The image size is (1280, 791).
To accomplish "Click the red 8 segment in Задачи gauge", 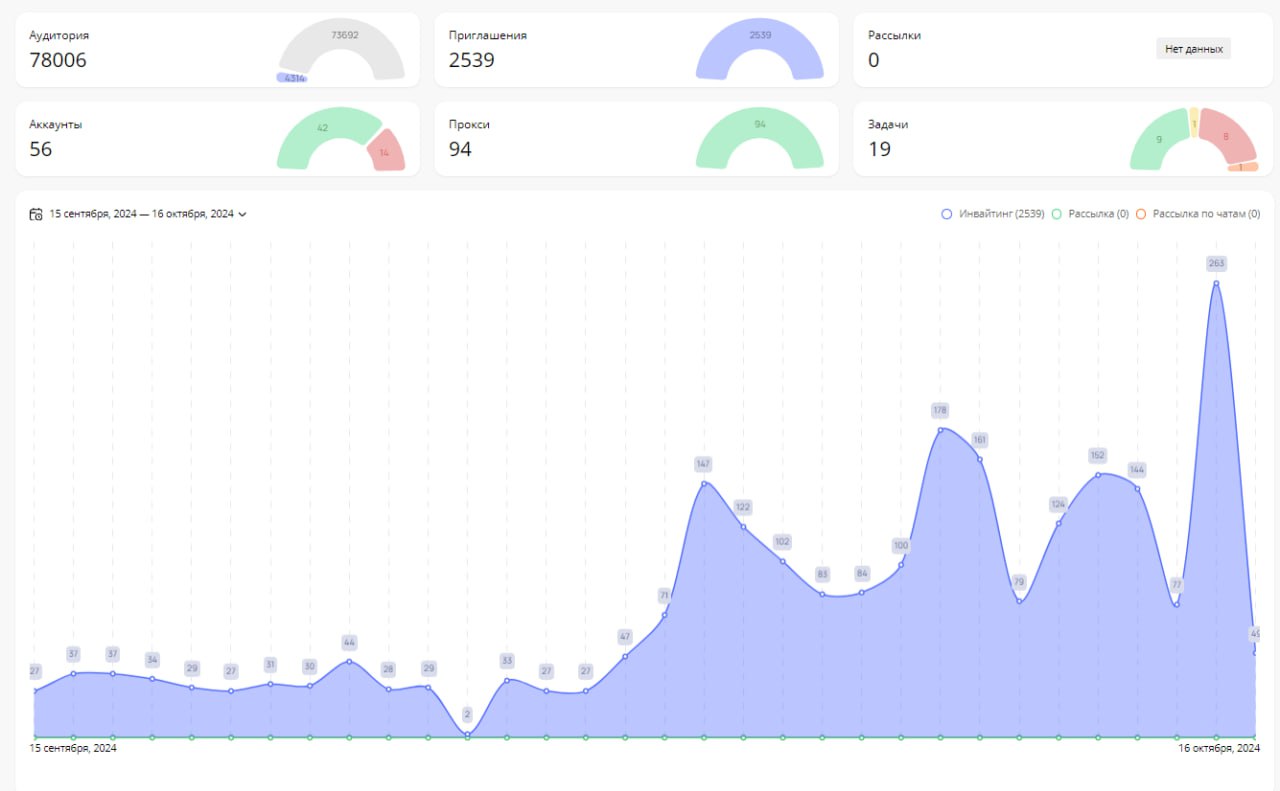I will point(1228,137).
